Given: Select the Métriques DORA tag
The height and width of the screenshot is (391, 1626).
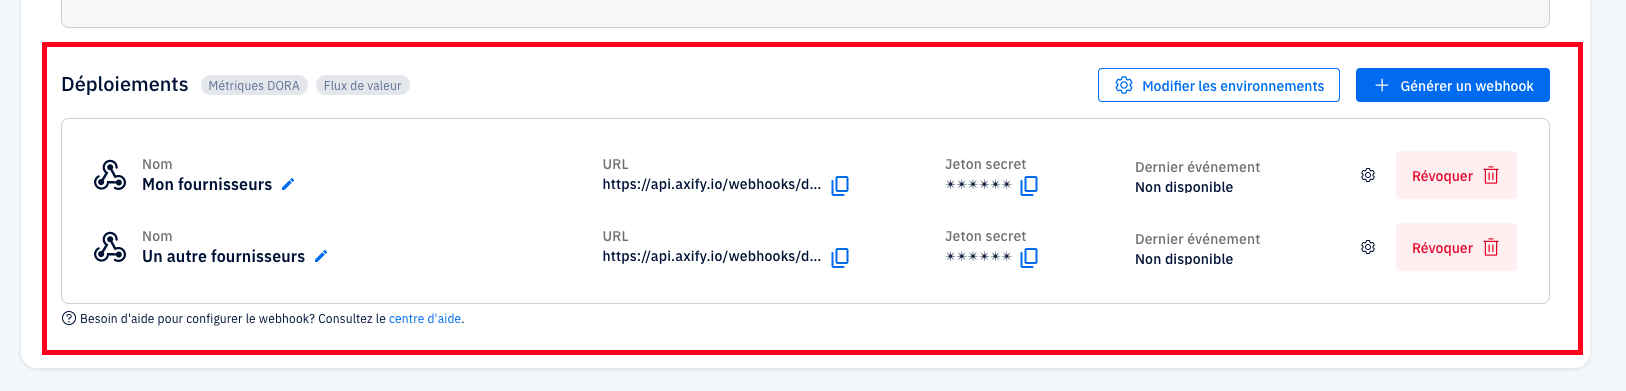Looking at the screenshot, I should (x=254, y=85).
